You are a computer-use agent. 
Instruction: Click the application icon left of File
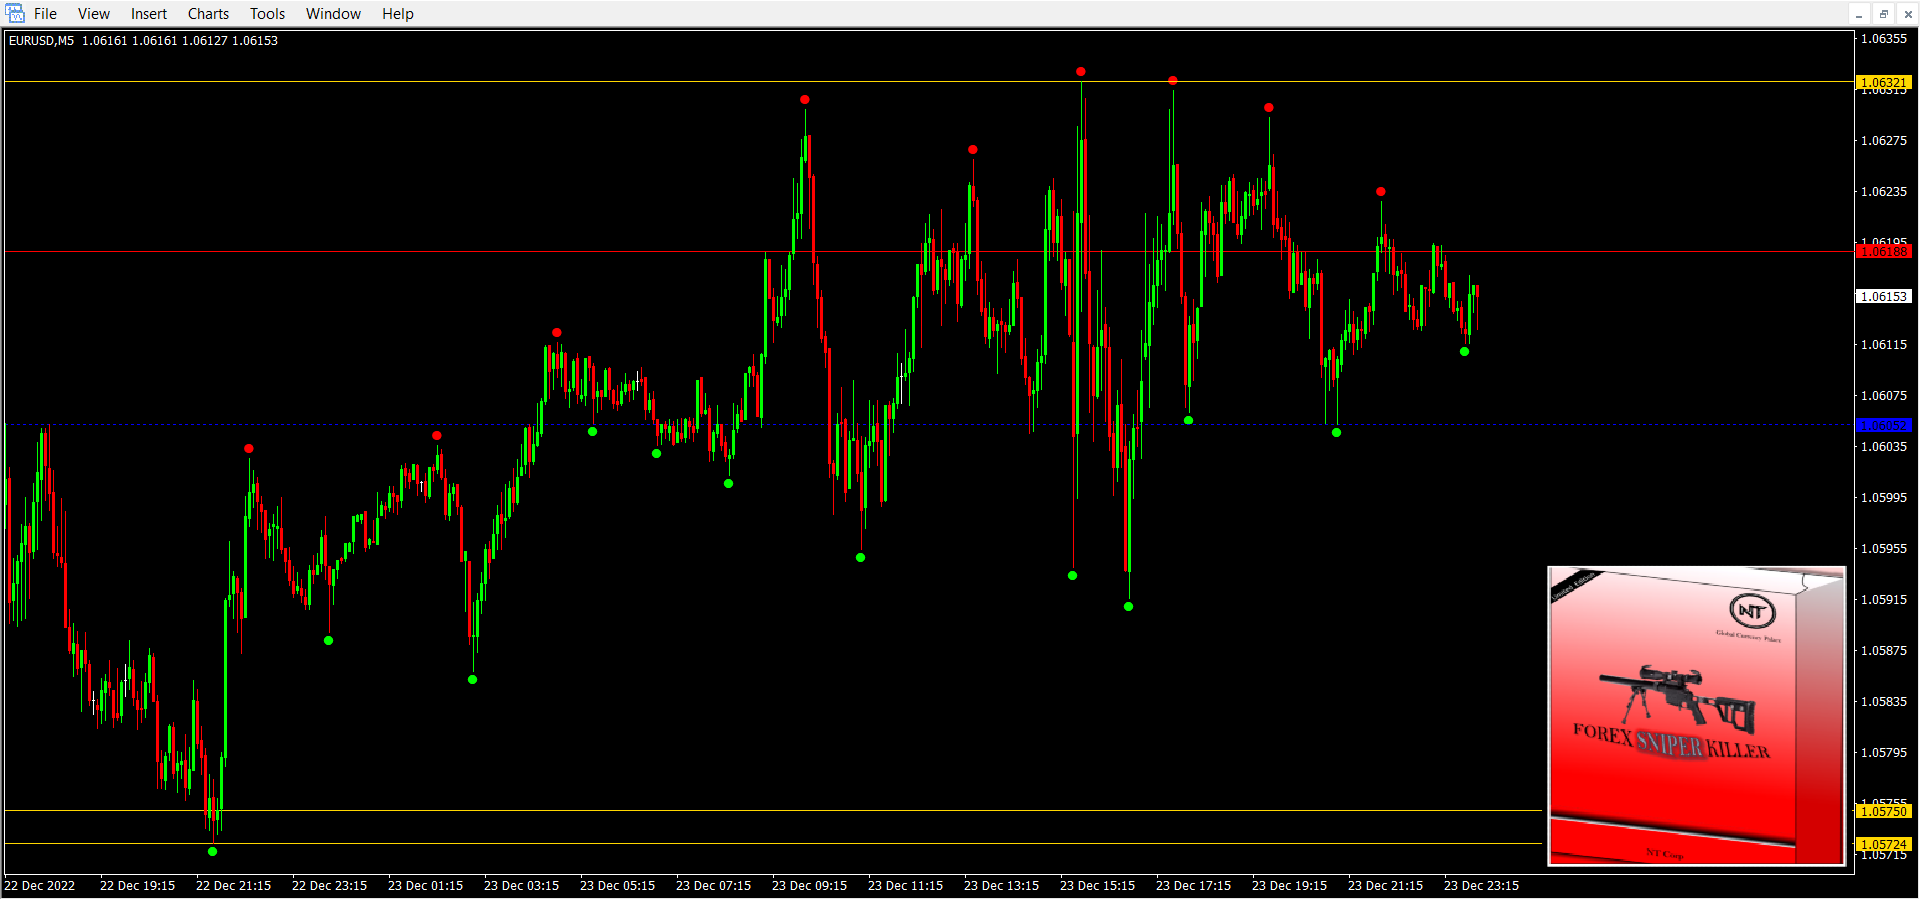click(x=15, y=14)
